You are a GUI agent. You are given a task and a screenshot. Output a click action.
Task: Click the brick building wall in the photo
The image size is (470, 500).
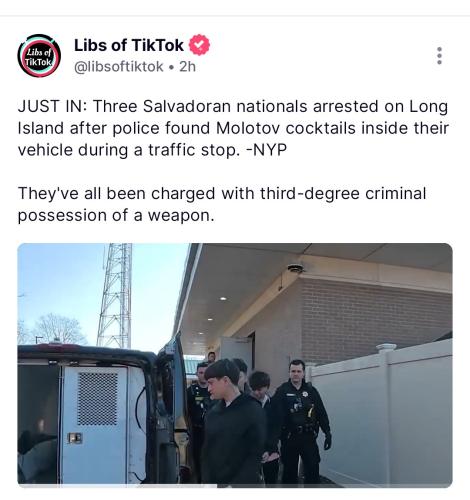pyautogui.click(x=373, y=317)
